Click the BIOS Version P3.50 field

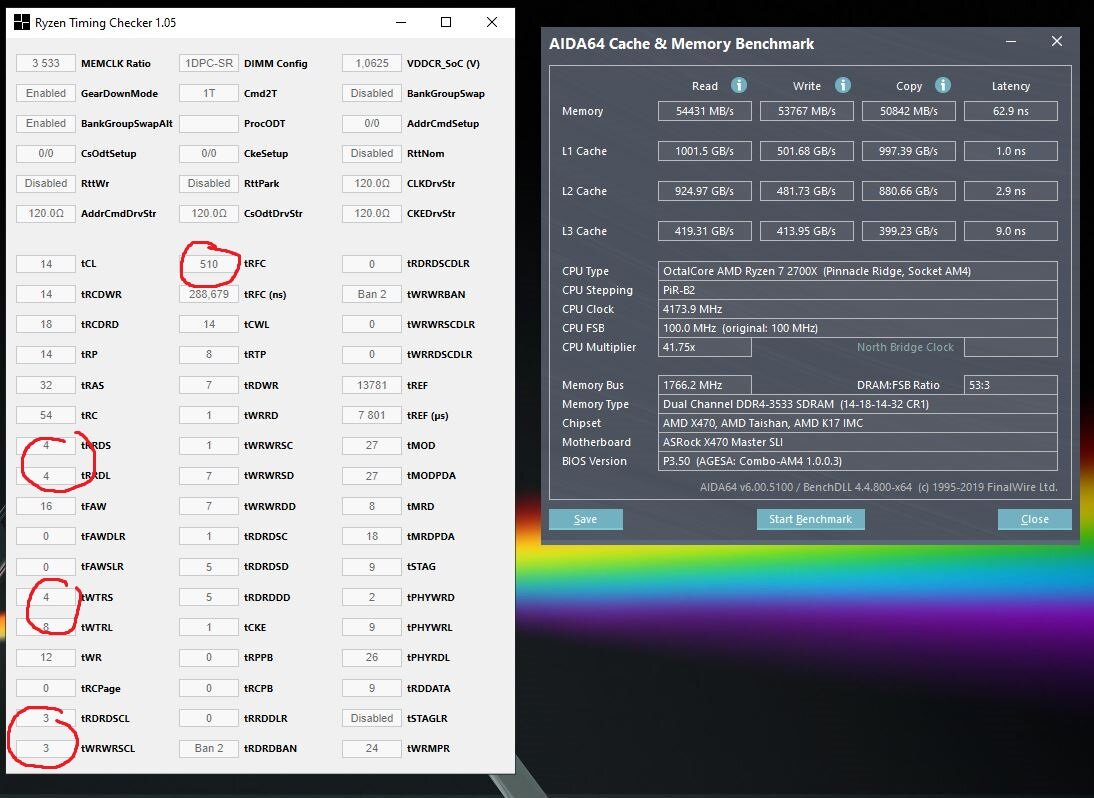pos(857,461)
